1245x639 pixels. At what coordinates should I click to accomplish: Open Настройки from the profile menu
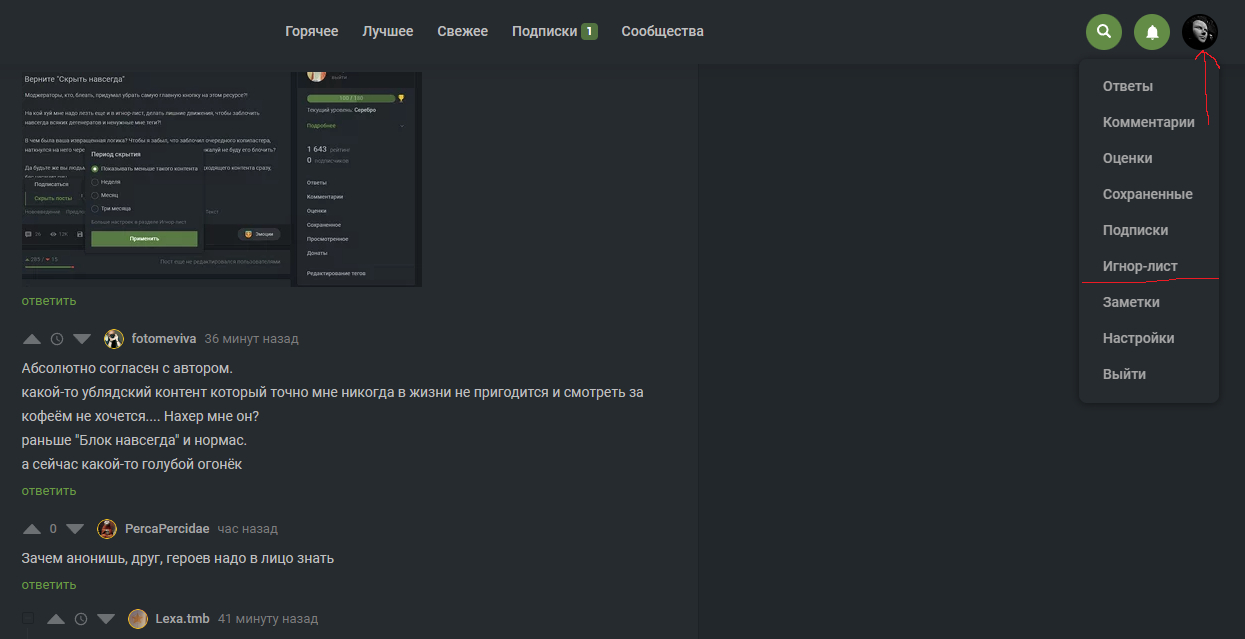[1138, 338]
